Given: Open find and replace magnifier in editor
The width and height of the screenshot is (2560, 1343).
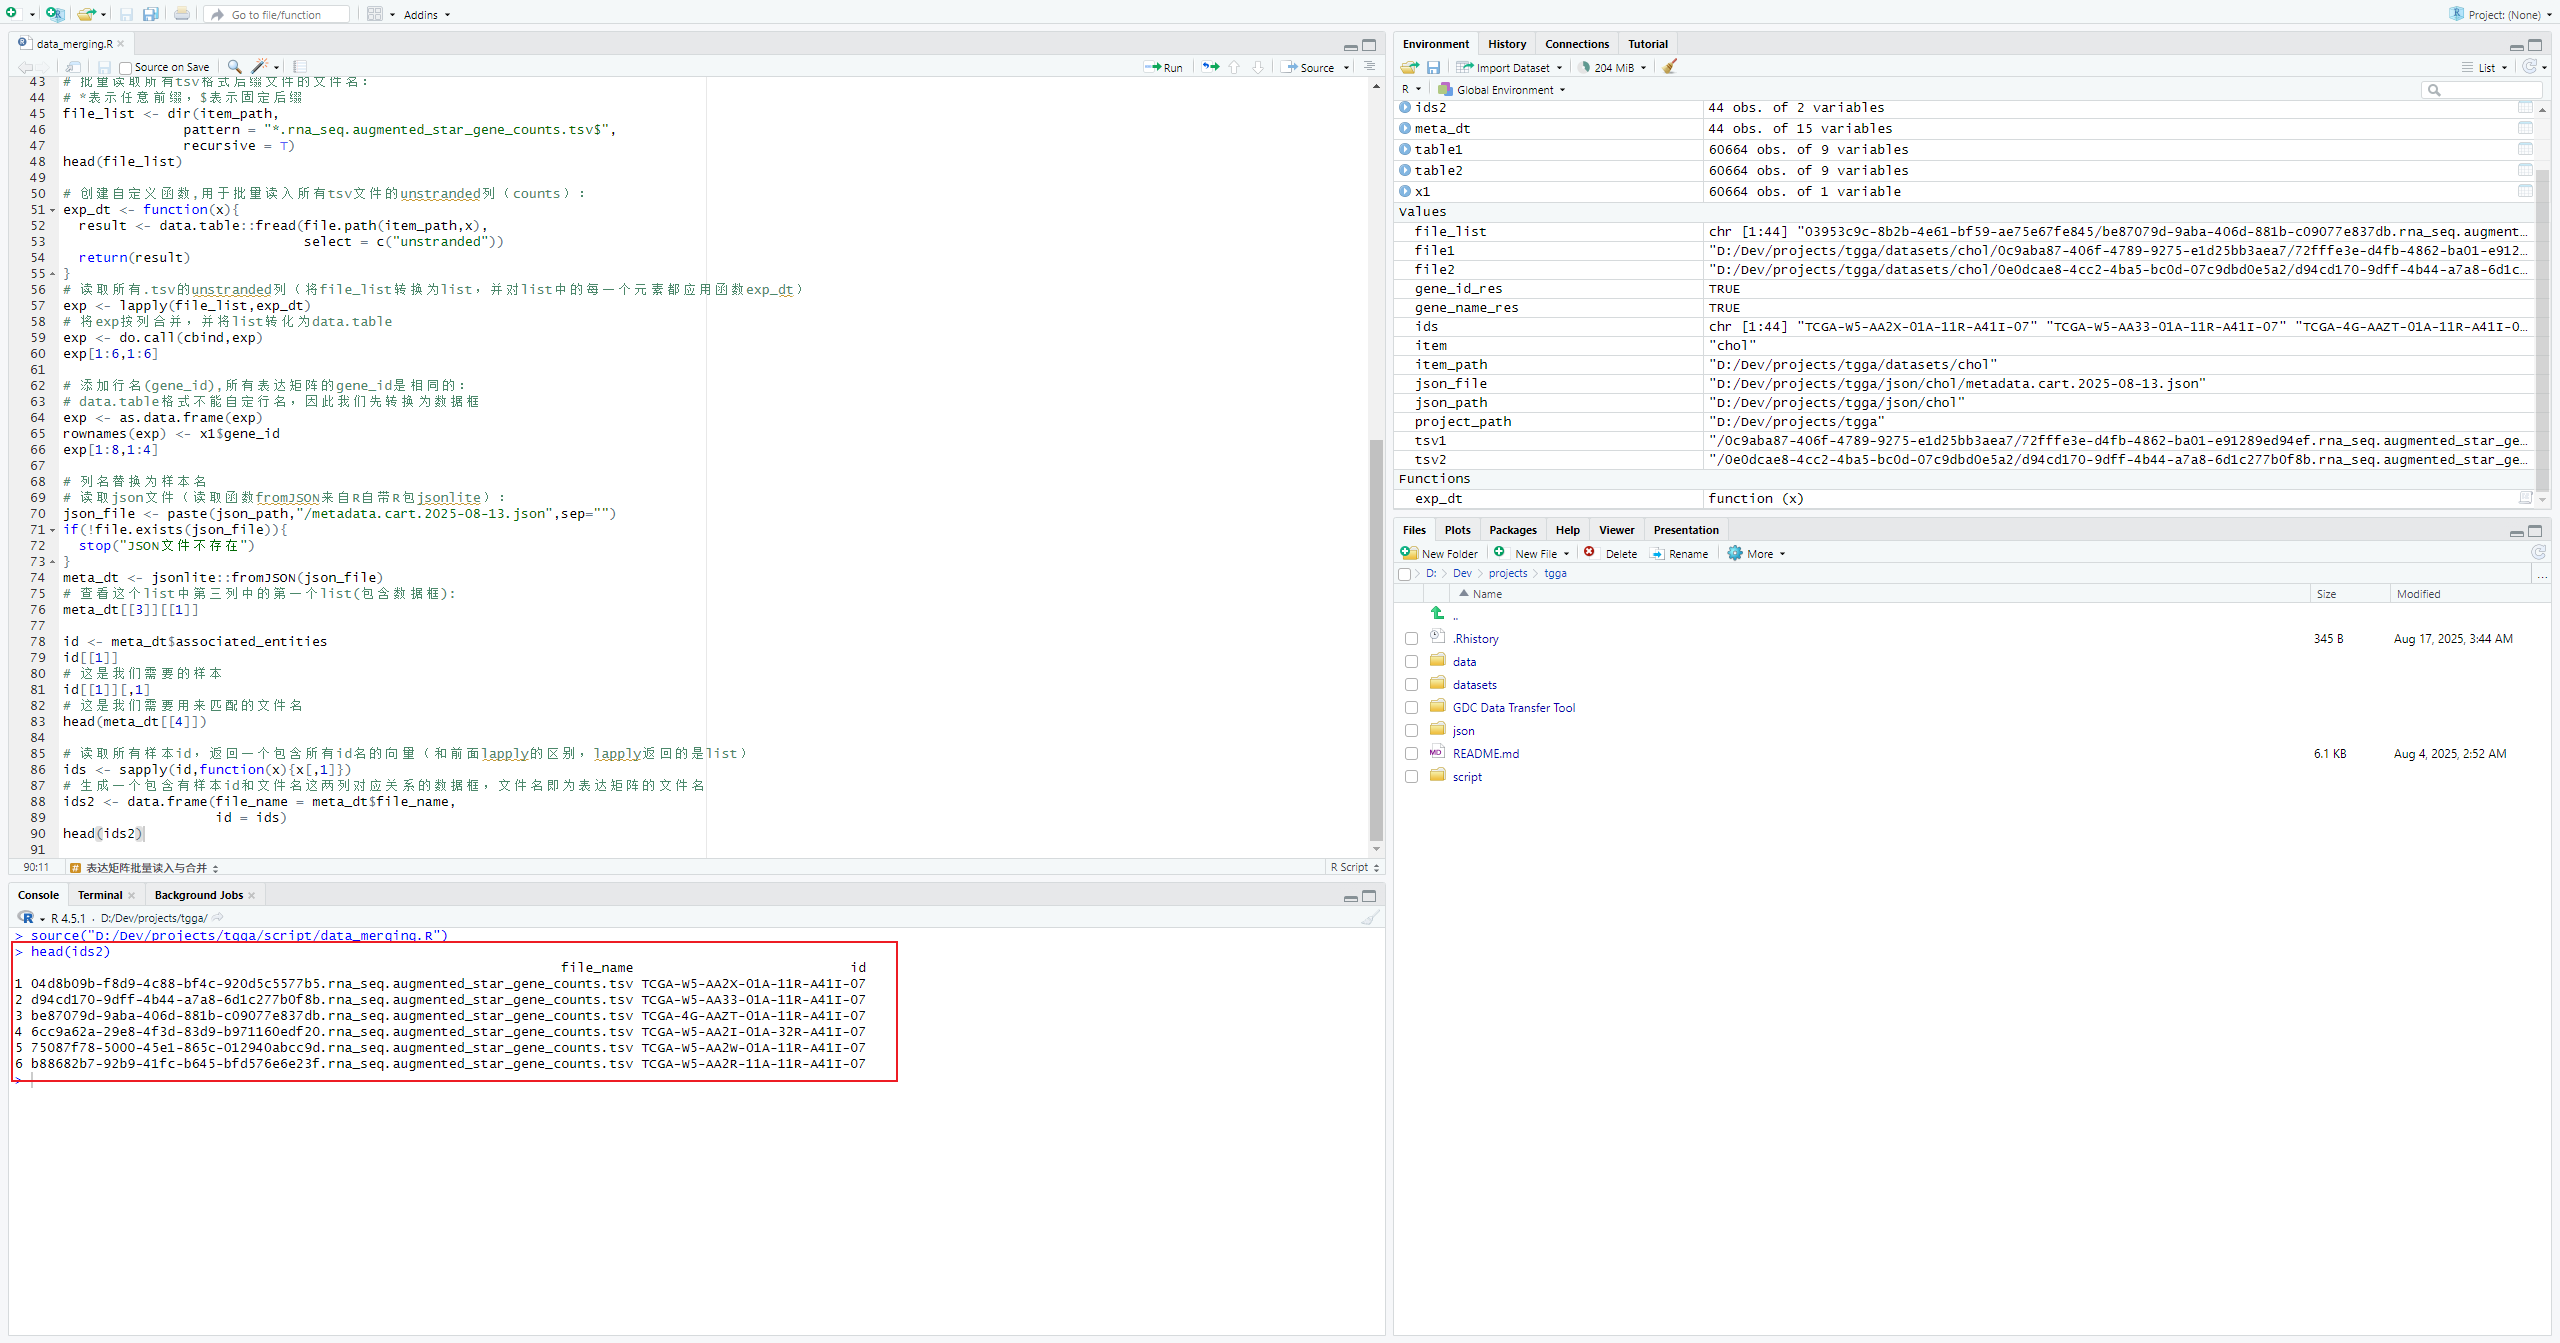Looking at the screenshot, I should [235, 67].
